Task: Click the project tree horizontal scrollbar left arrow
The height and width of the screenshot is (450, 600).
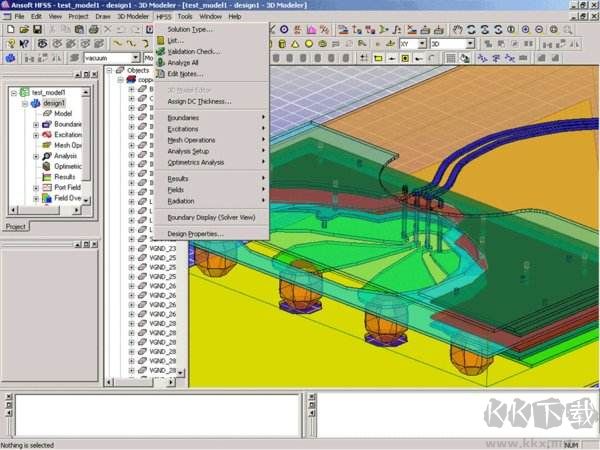Action: coord(14,210)
